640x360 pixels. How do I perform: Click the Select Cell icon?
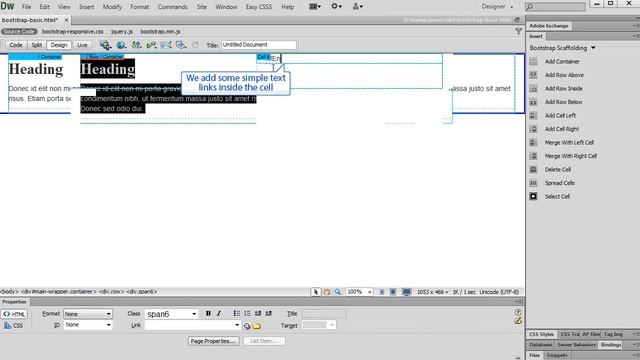pos(533,196)
